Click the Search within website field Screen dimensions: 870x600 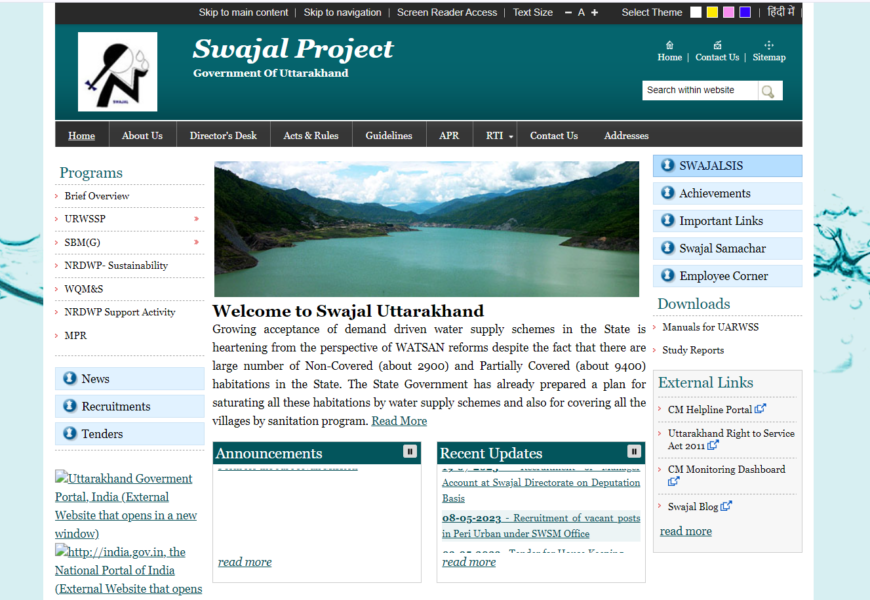point(699,90)
